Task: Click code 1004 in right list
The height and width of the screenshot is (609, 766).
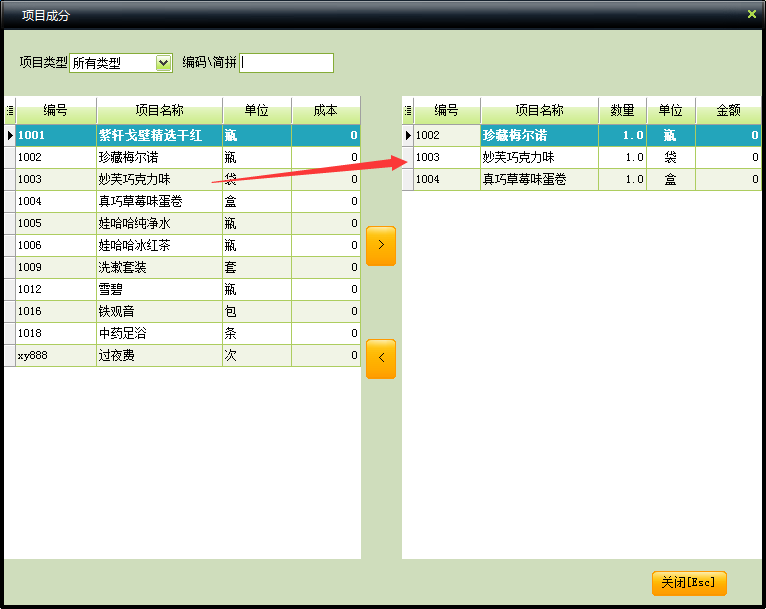Action: [x=447, y=179]
